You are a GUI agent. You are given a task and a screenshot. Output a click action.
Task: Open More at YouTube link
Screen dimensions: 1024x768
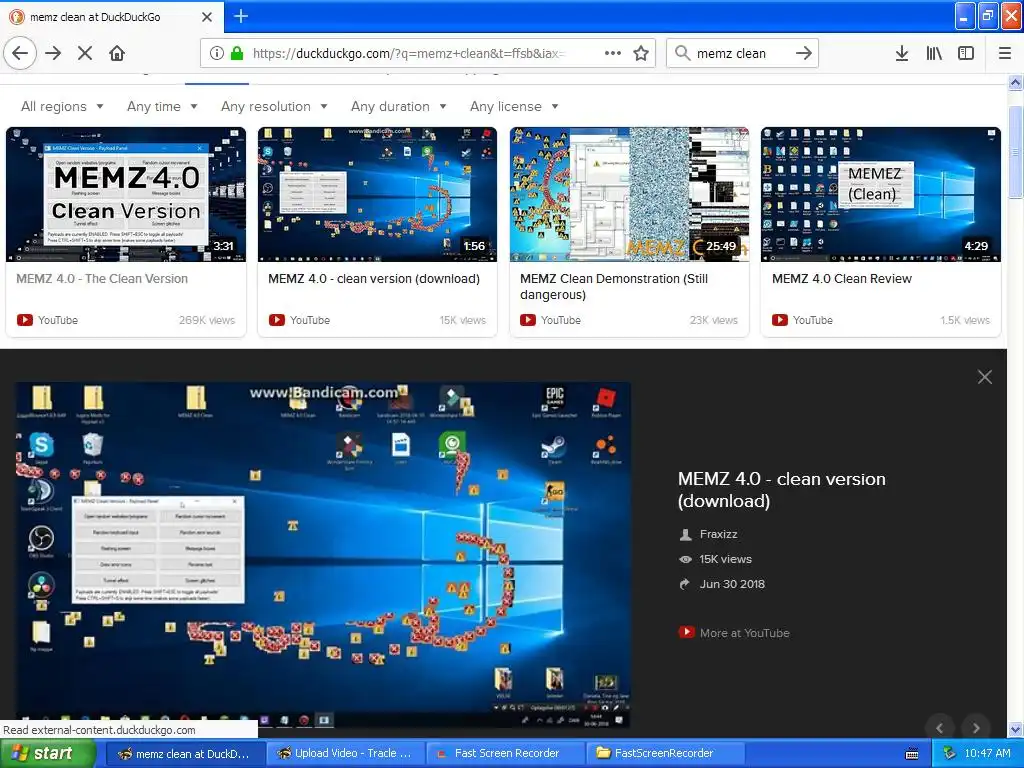click(744, 633)
